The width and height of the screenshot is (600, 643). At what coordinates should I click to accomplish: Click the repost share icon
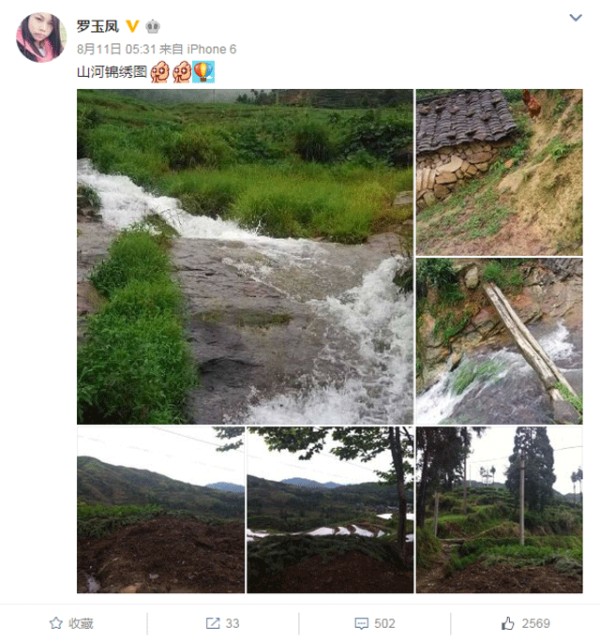tap(212, 623)
